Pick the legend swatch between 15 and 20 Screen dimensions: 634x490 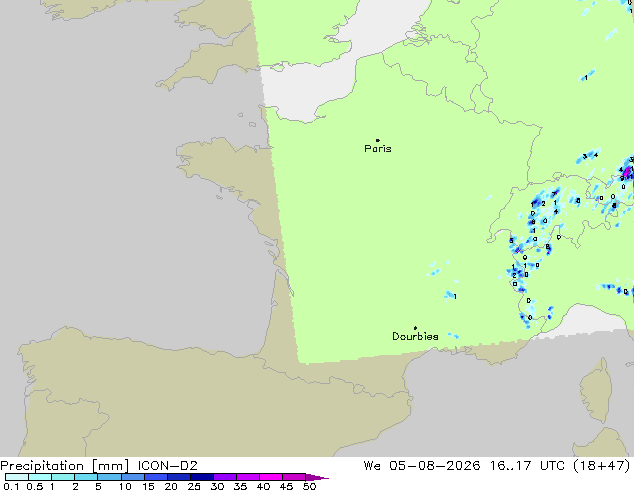pyautogui.click(x=155, y=477)
